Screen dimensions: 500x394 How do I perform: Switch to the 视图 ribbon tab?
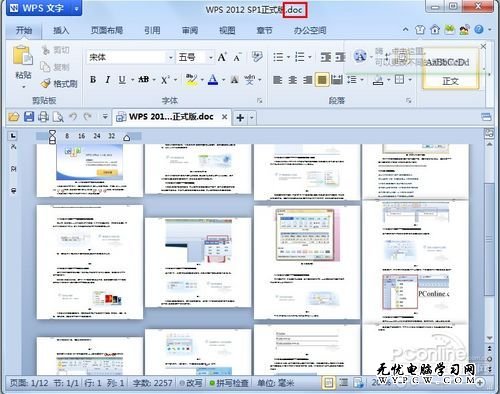[227, 31]
